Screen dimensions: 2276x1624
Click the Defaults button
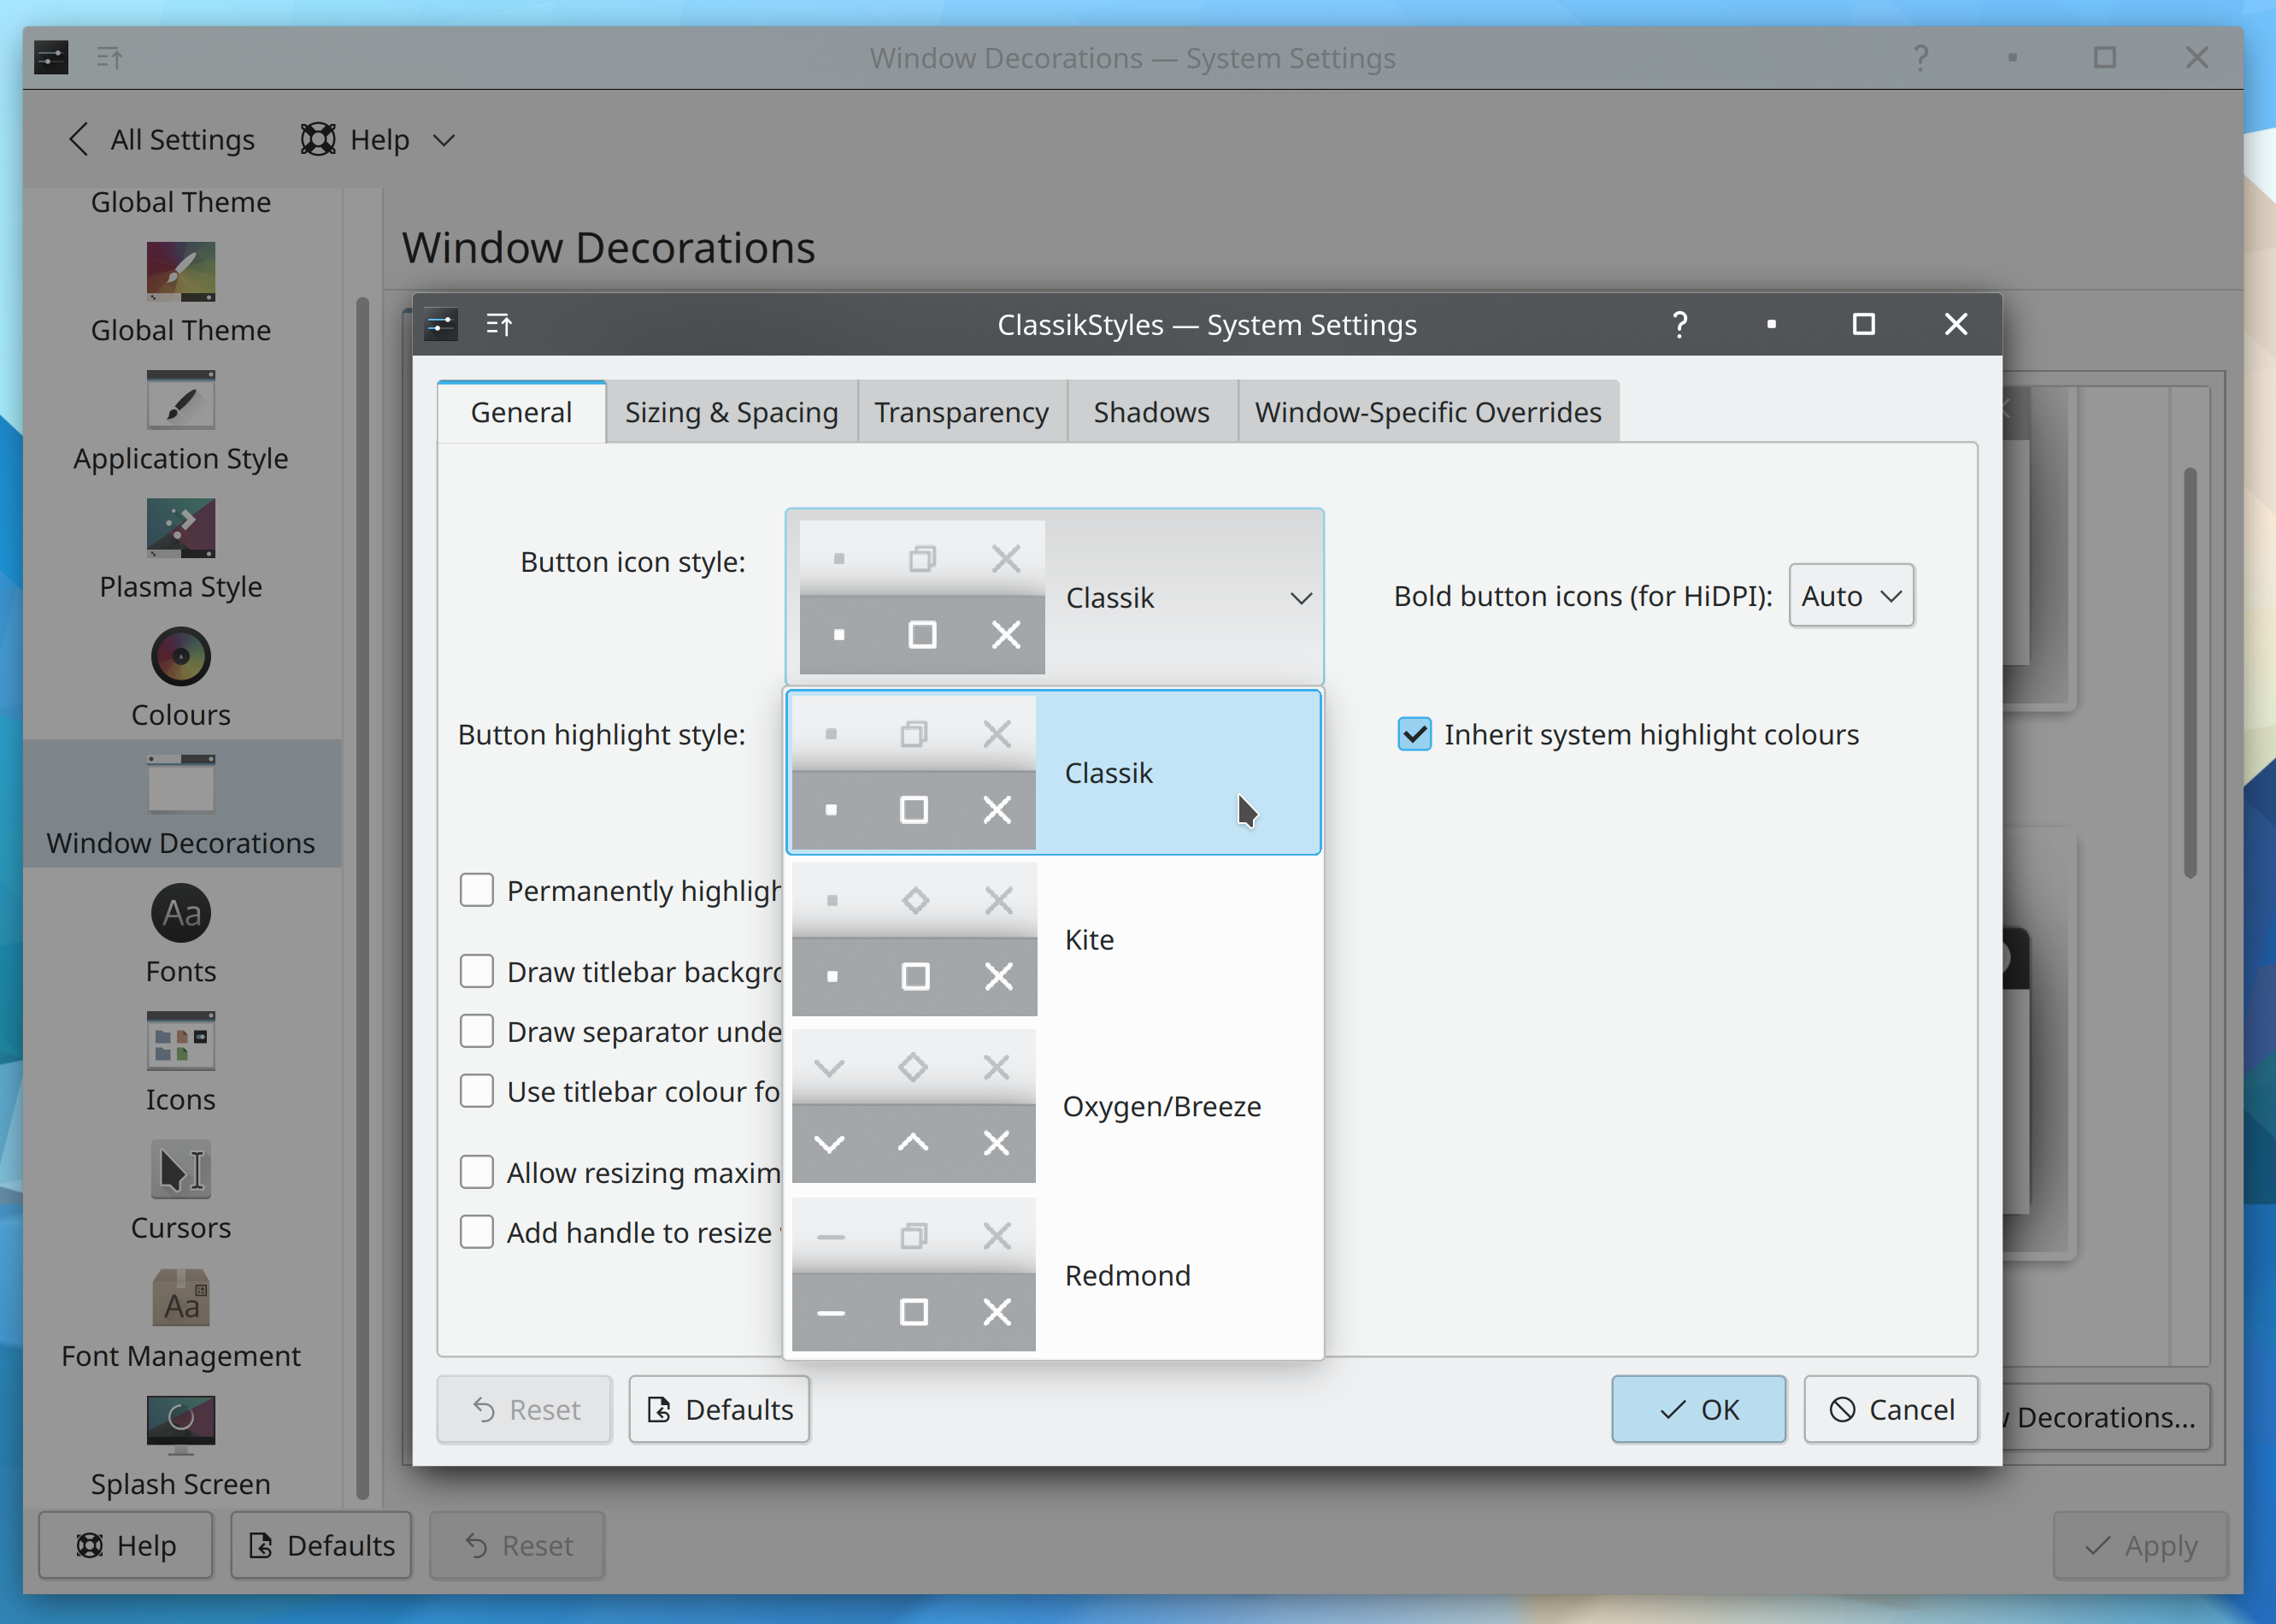[719, 1408]
